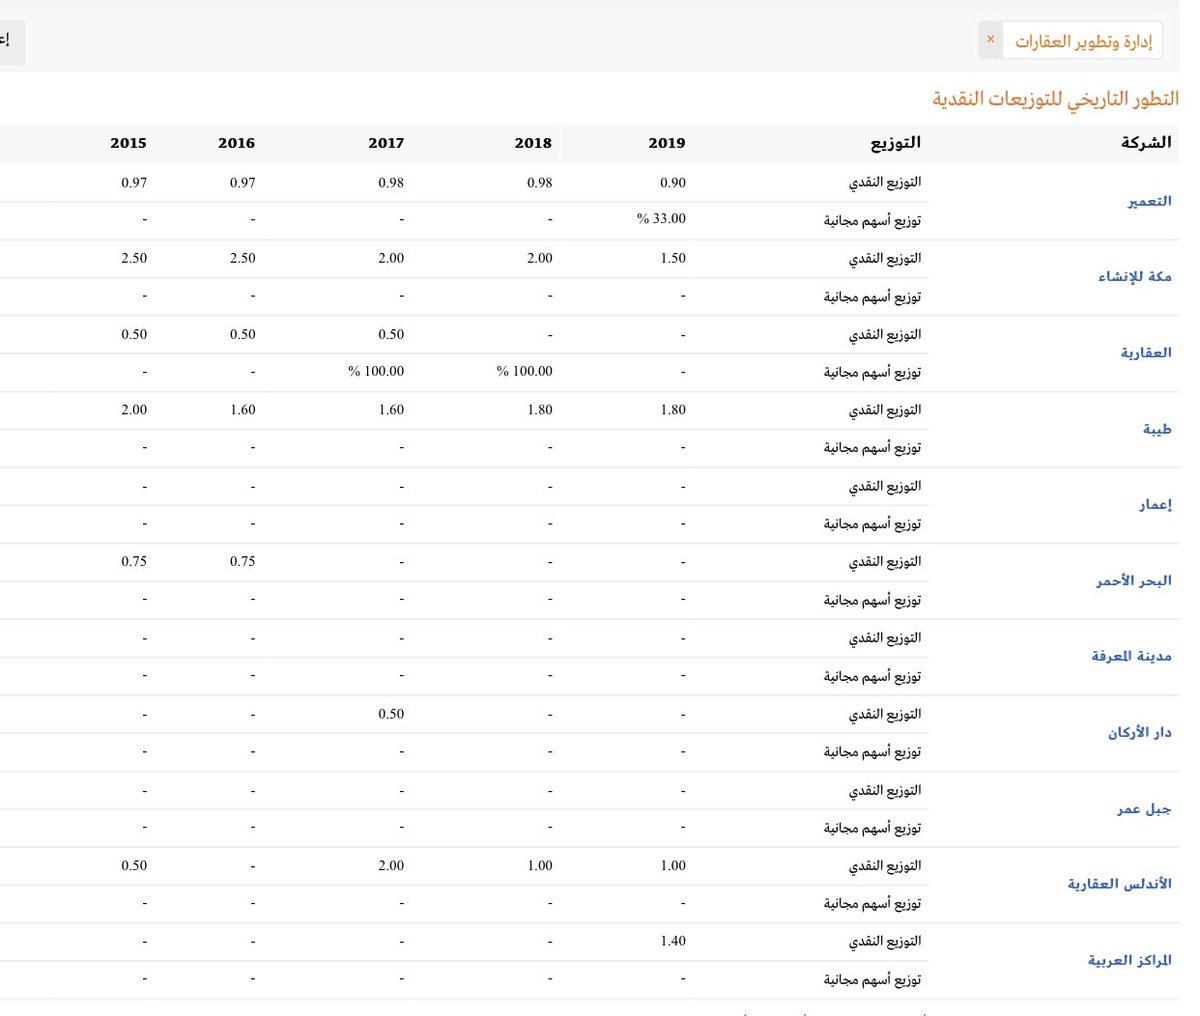Click the إدارة وتطوير العقارات sector tag

[1083, 41]
